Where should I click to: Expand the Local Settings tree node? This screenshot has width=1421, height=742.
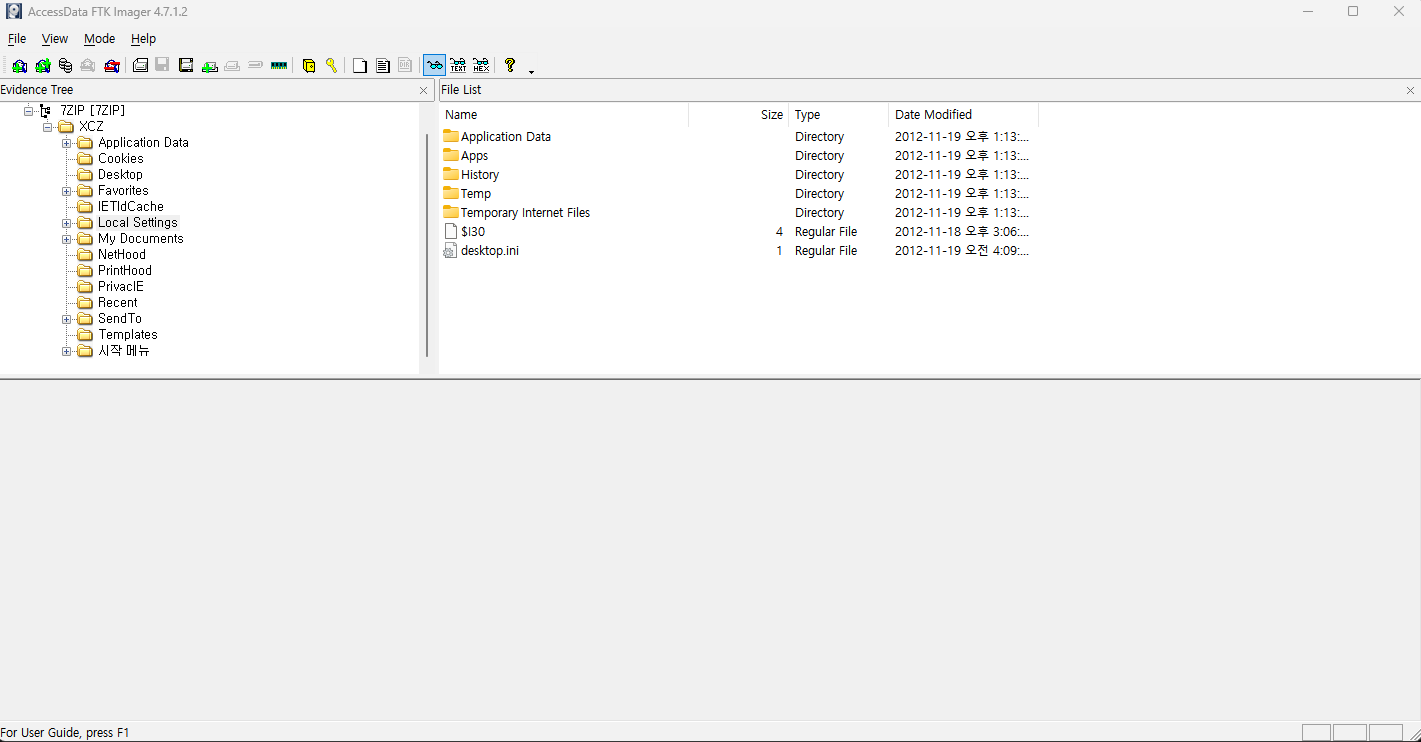click(67, 223)
